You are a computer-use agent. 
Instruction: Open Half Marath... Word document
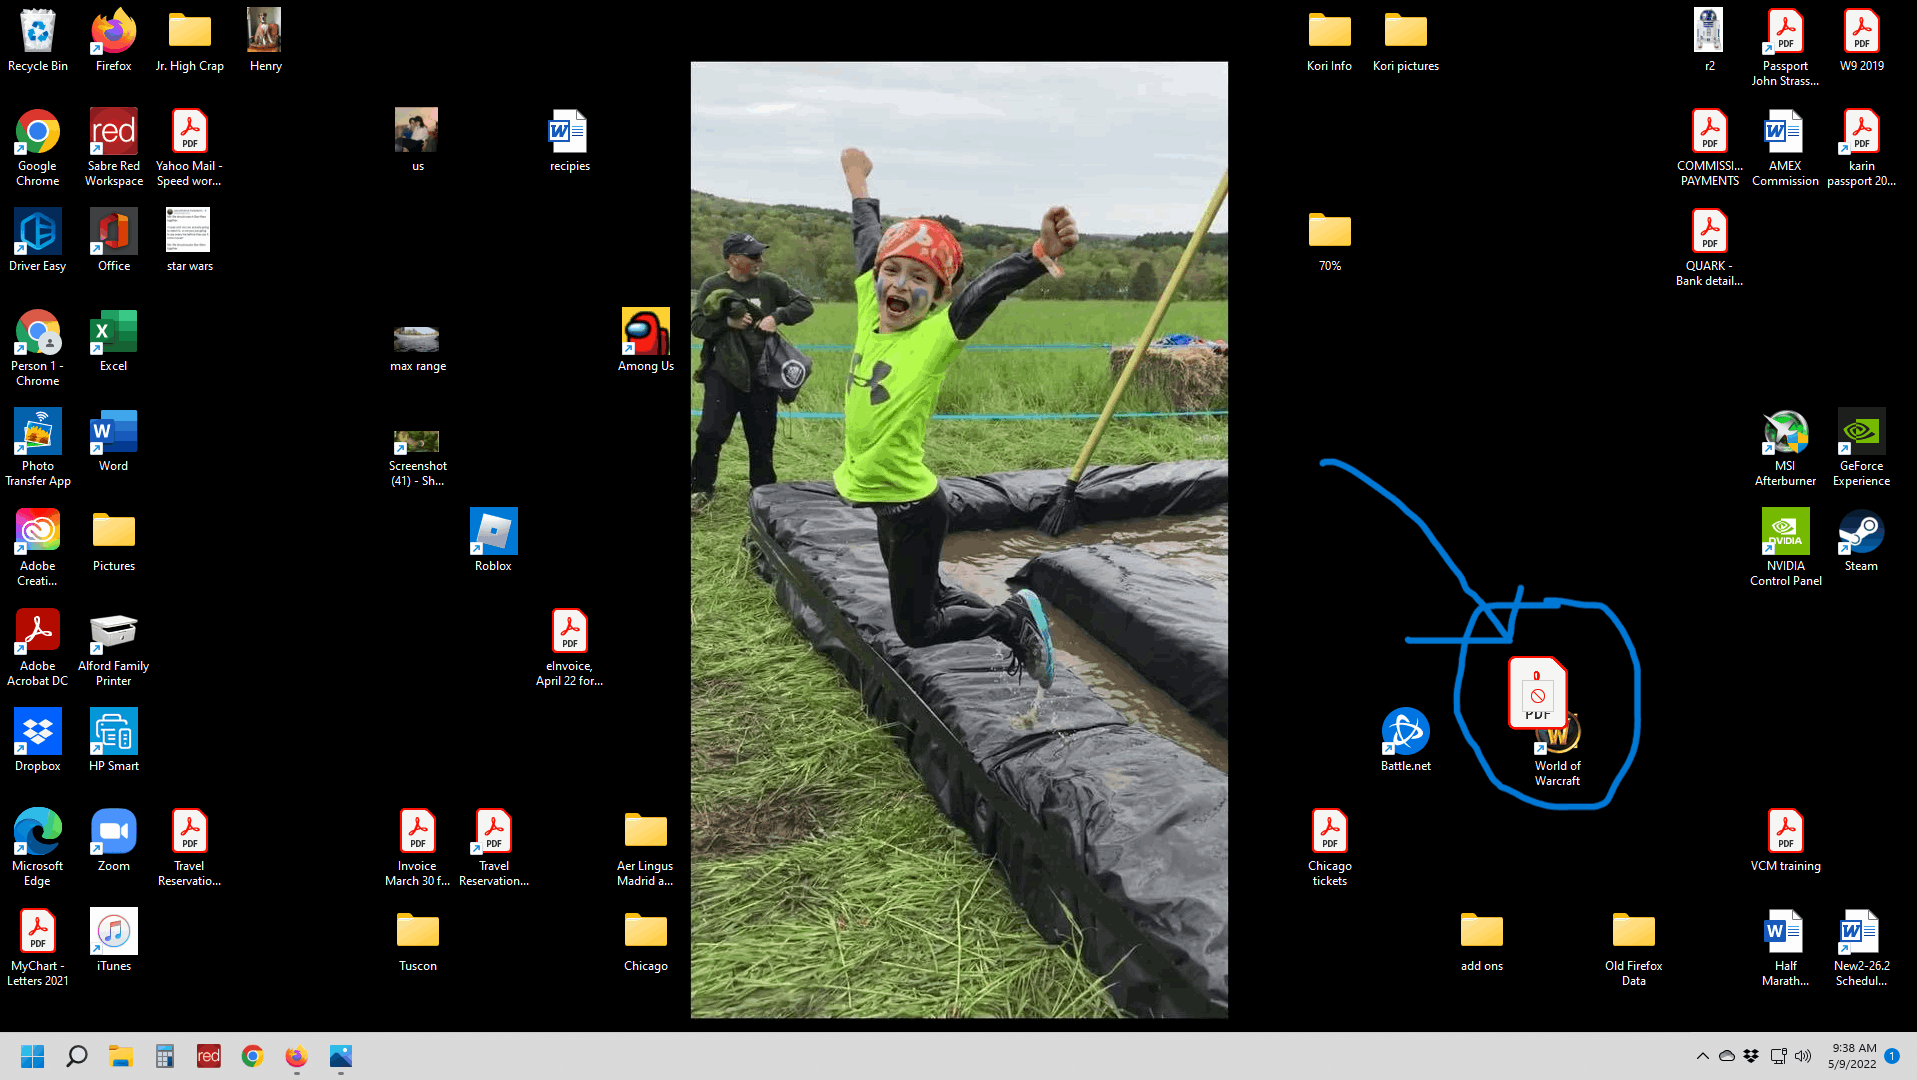[x=1785, y=947]
